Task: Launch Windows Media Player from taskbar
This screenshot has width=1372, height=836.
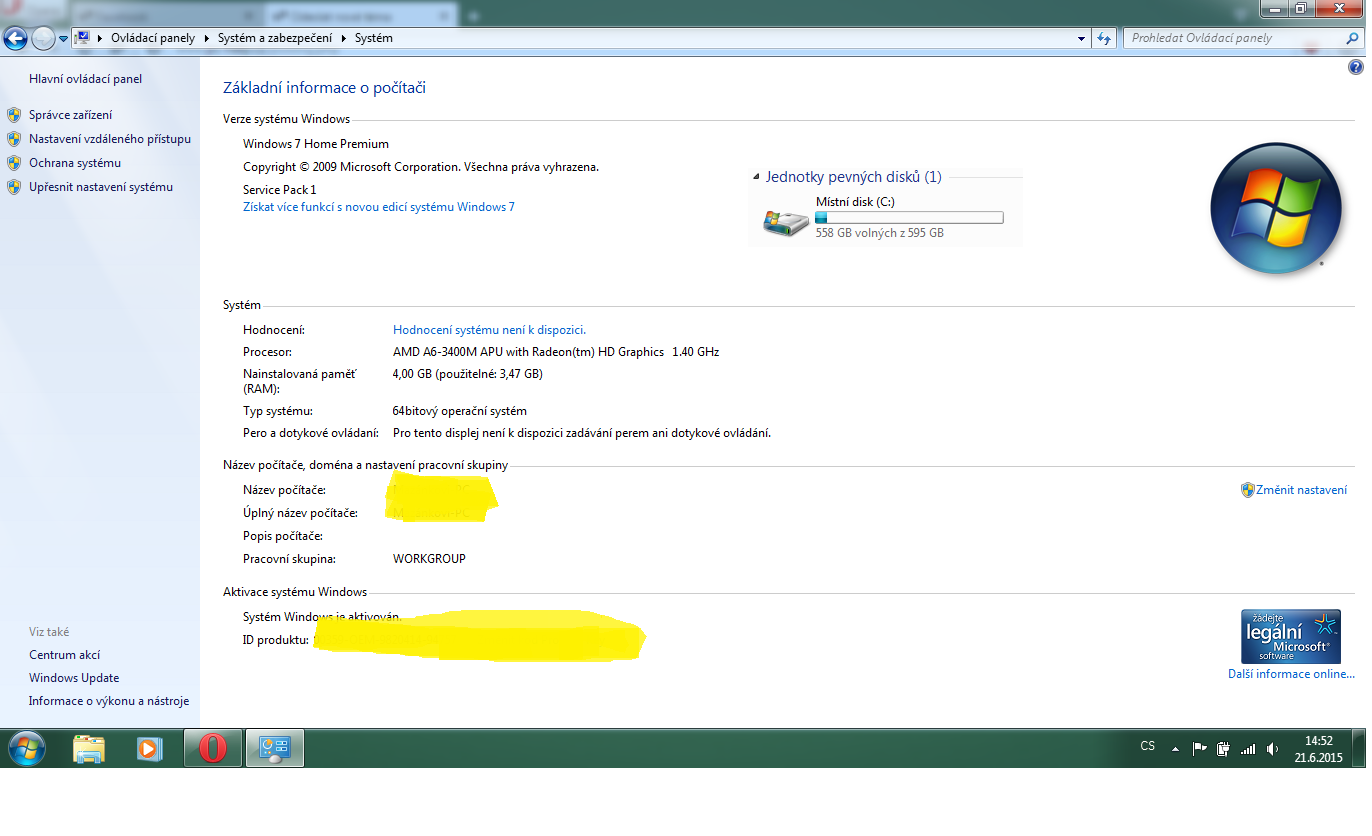Action: (x=150, y=748)
